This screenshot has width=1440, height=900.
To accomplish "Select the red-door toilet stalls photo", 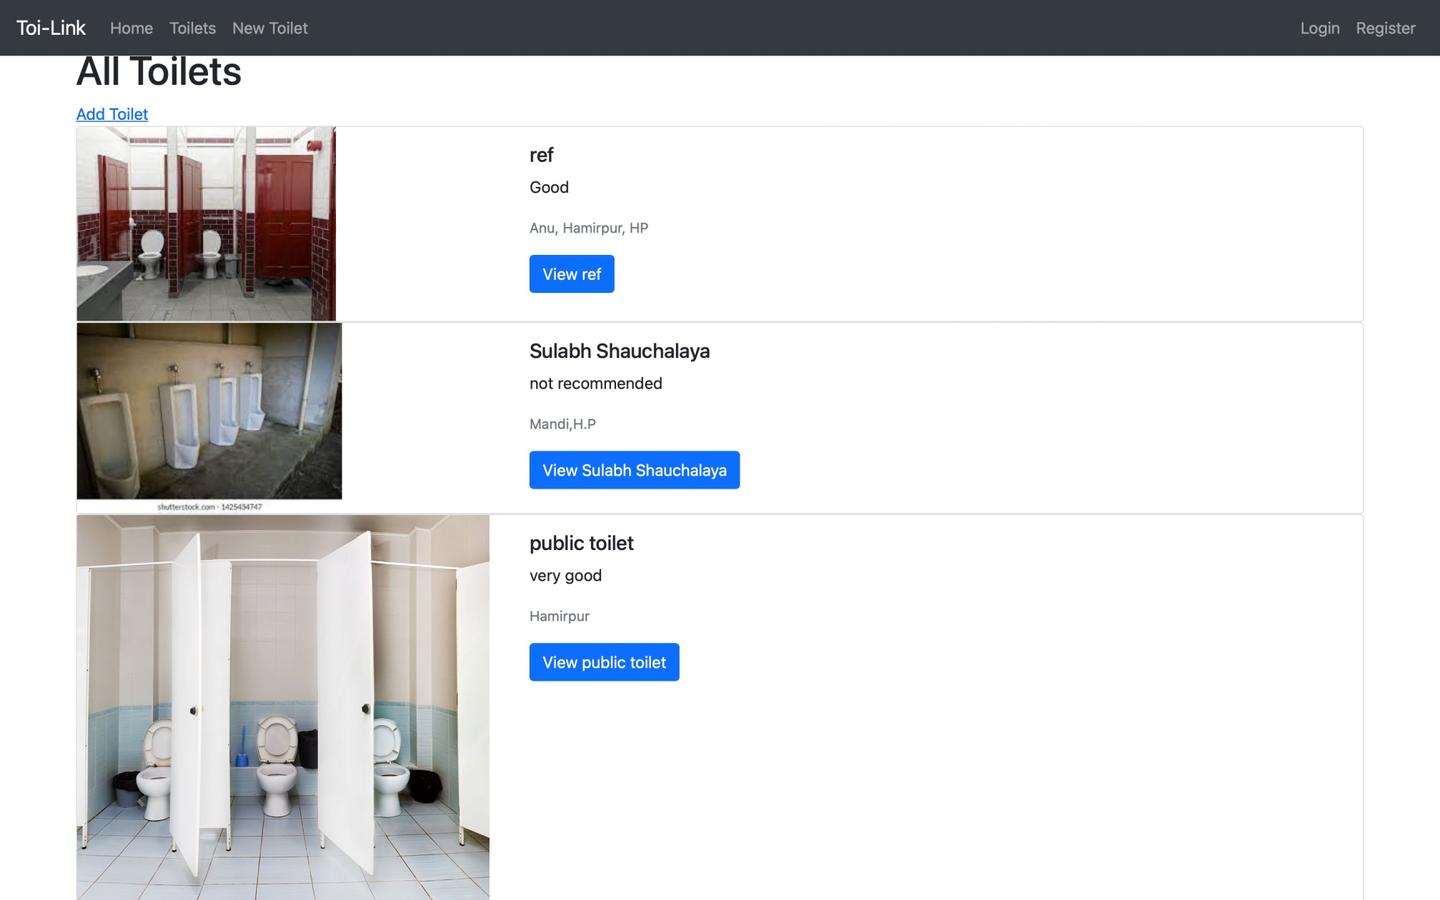I will pyautogui.click(x=206, y=224).
